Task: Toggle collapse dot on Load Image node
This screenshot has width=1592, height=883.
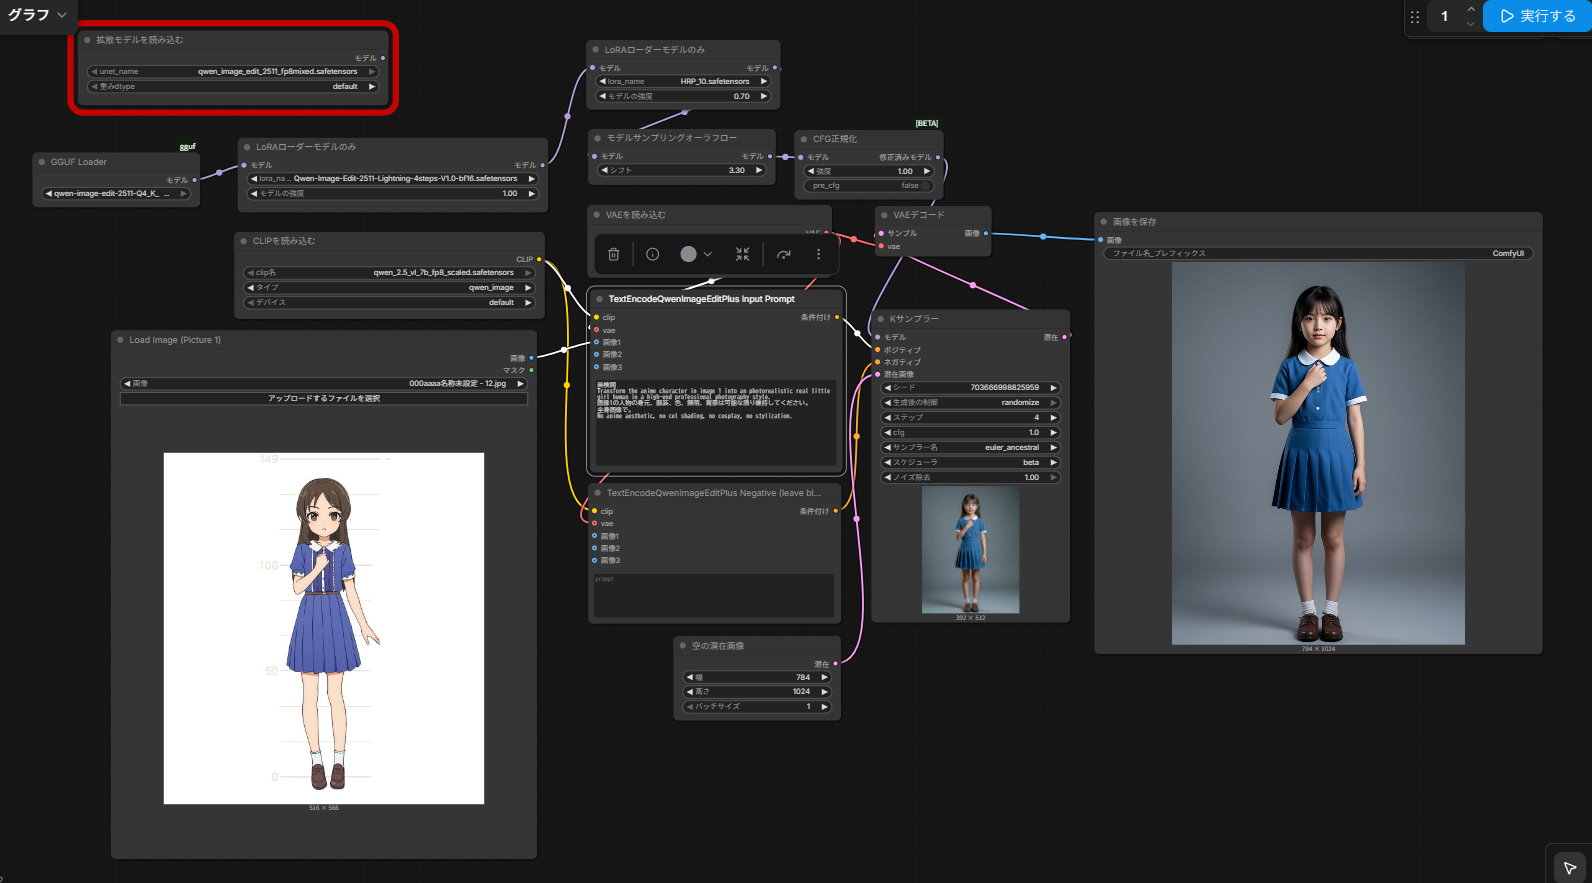Action: tap(120, 340)
